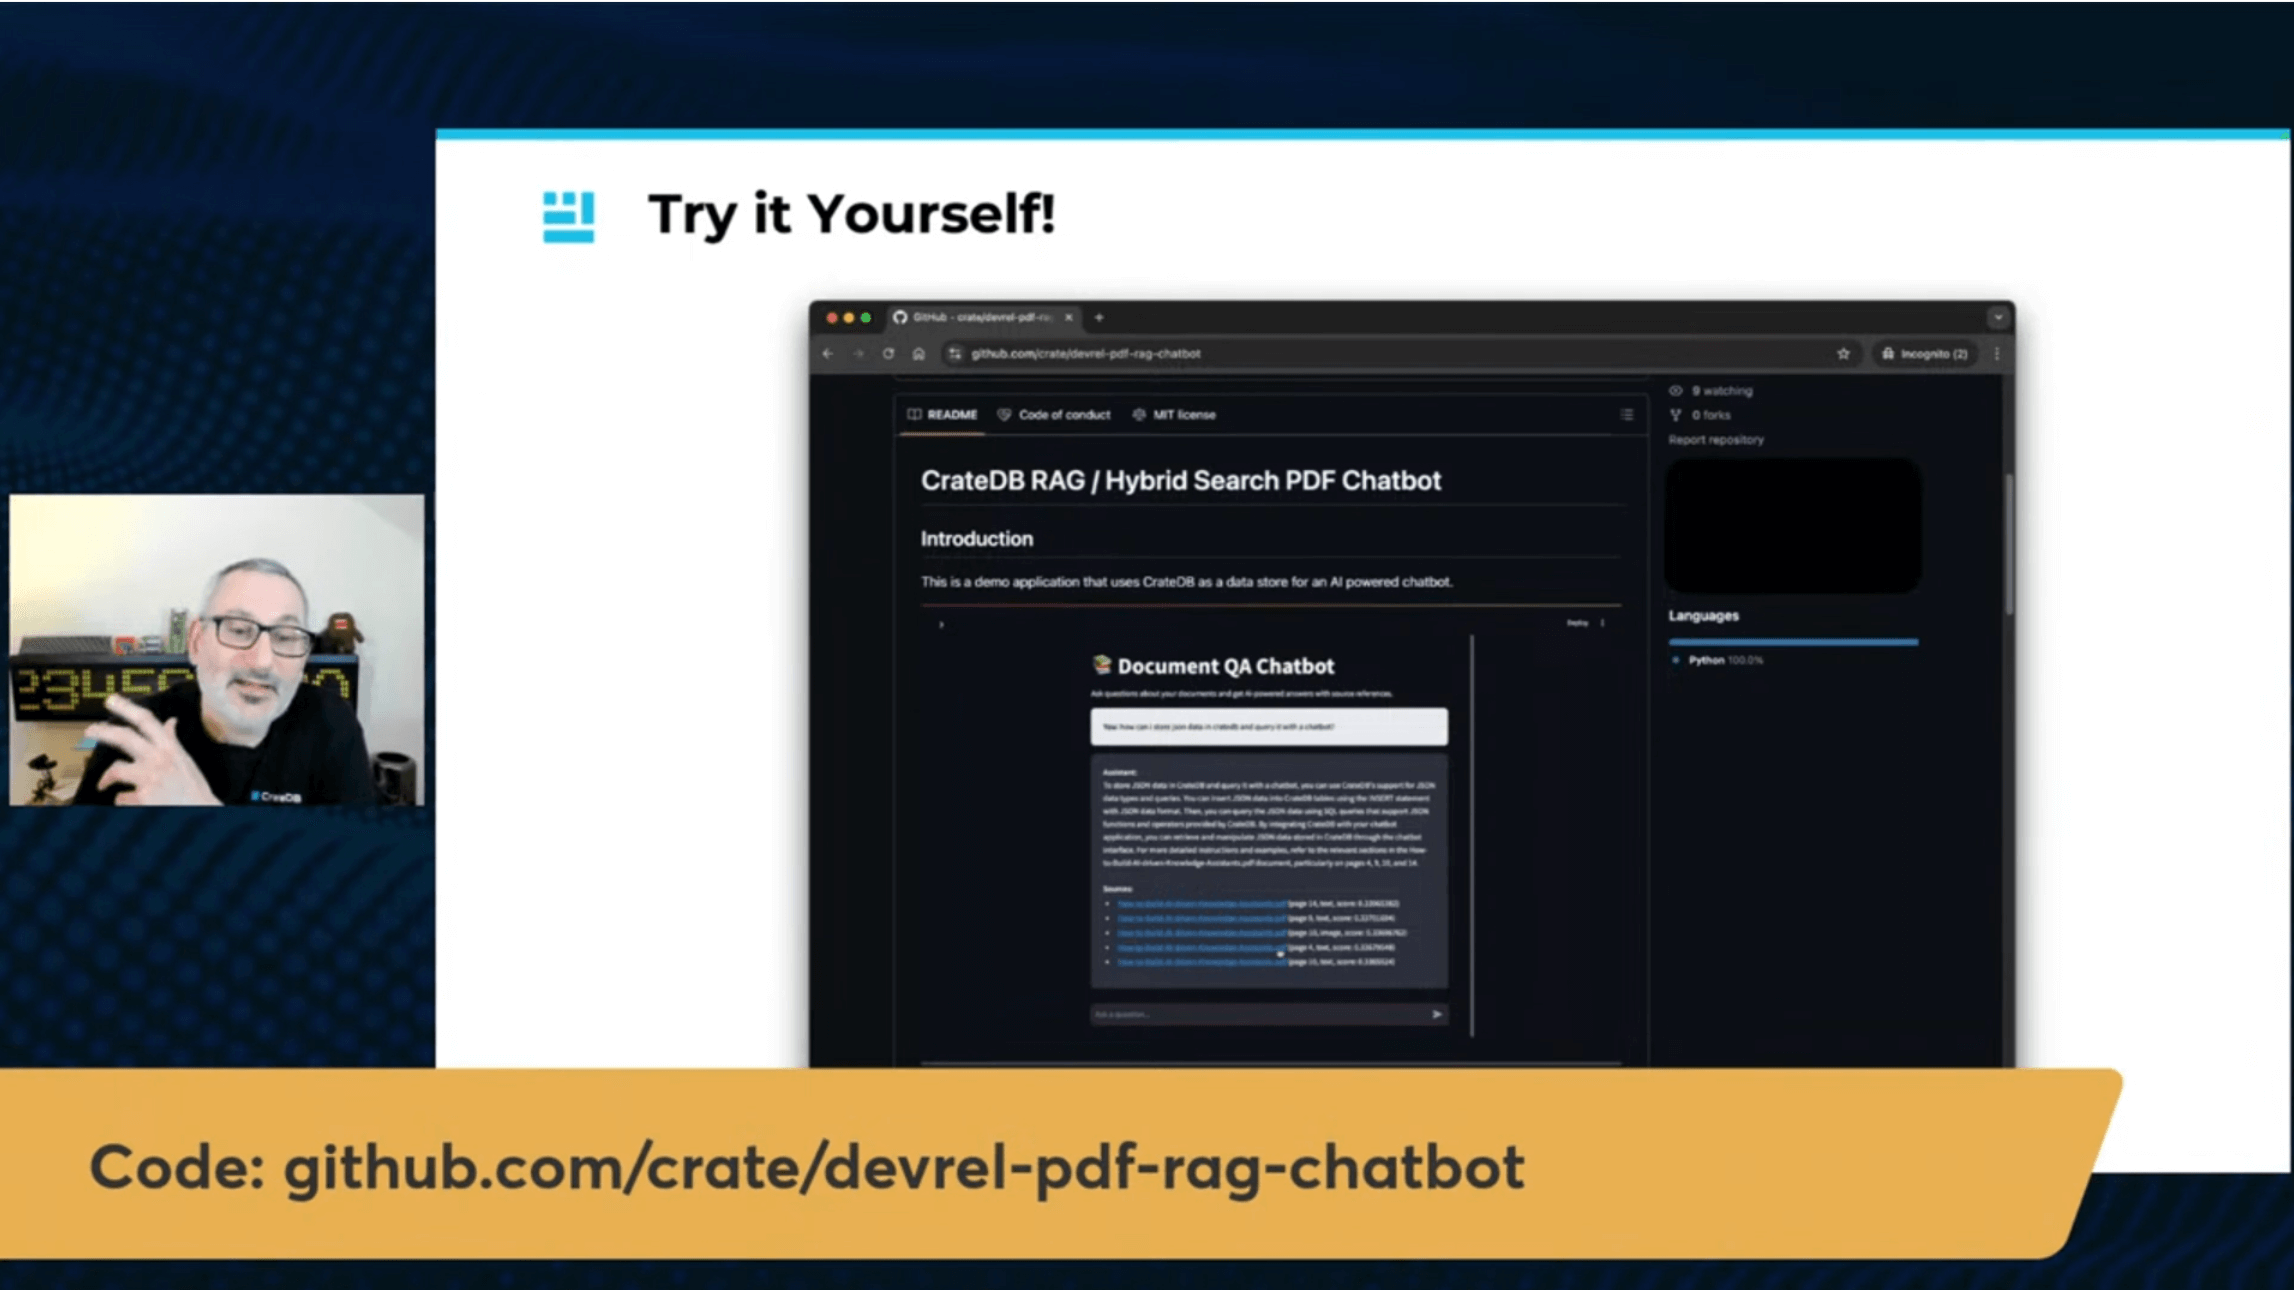The image size is (2294, 1290).
Task: Click the fork icon next to 0 forks
Action: pyautogui.click(x=1676, y=415)
